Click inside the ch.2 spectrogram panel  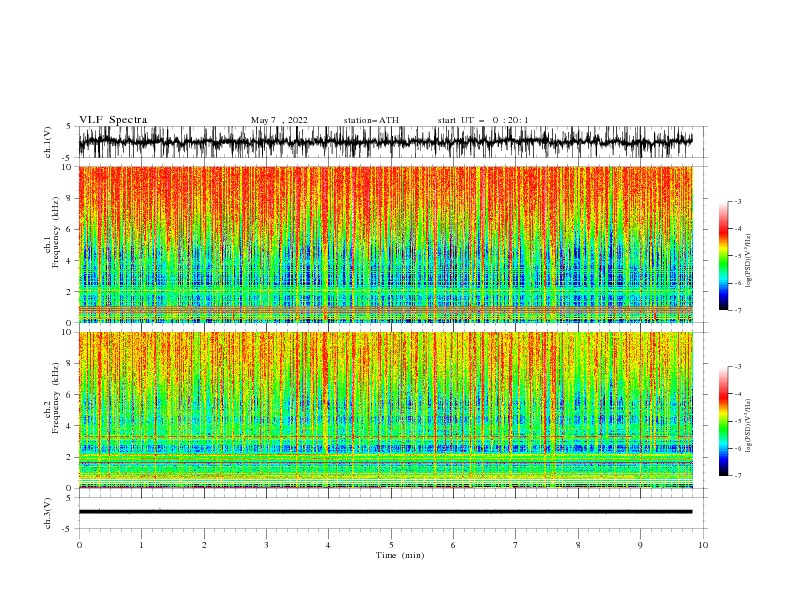coord(386,410)
